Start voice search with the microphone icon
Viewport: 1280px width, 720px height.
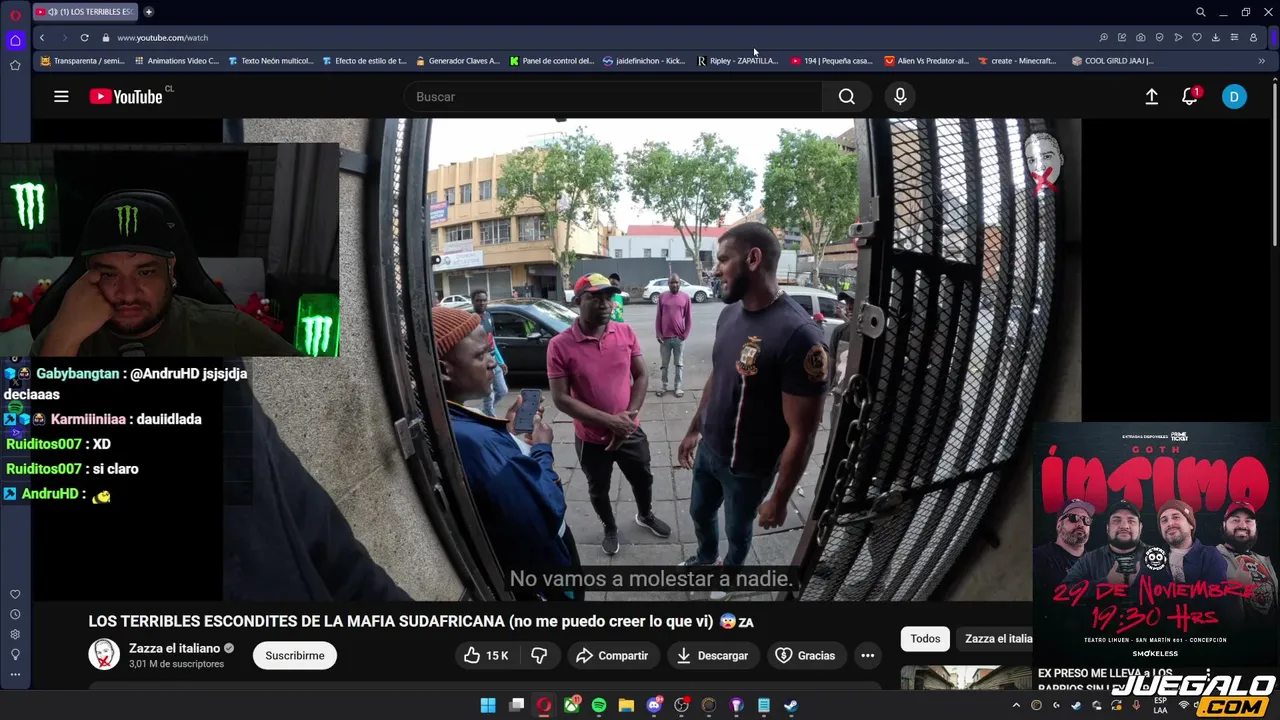coord(900,97)
